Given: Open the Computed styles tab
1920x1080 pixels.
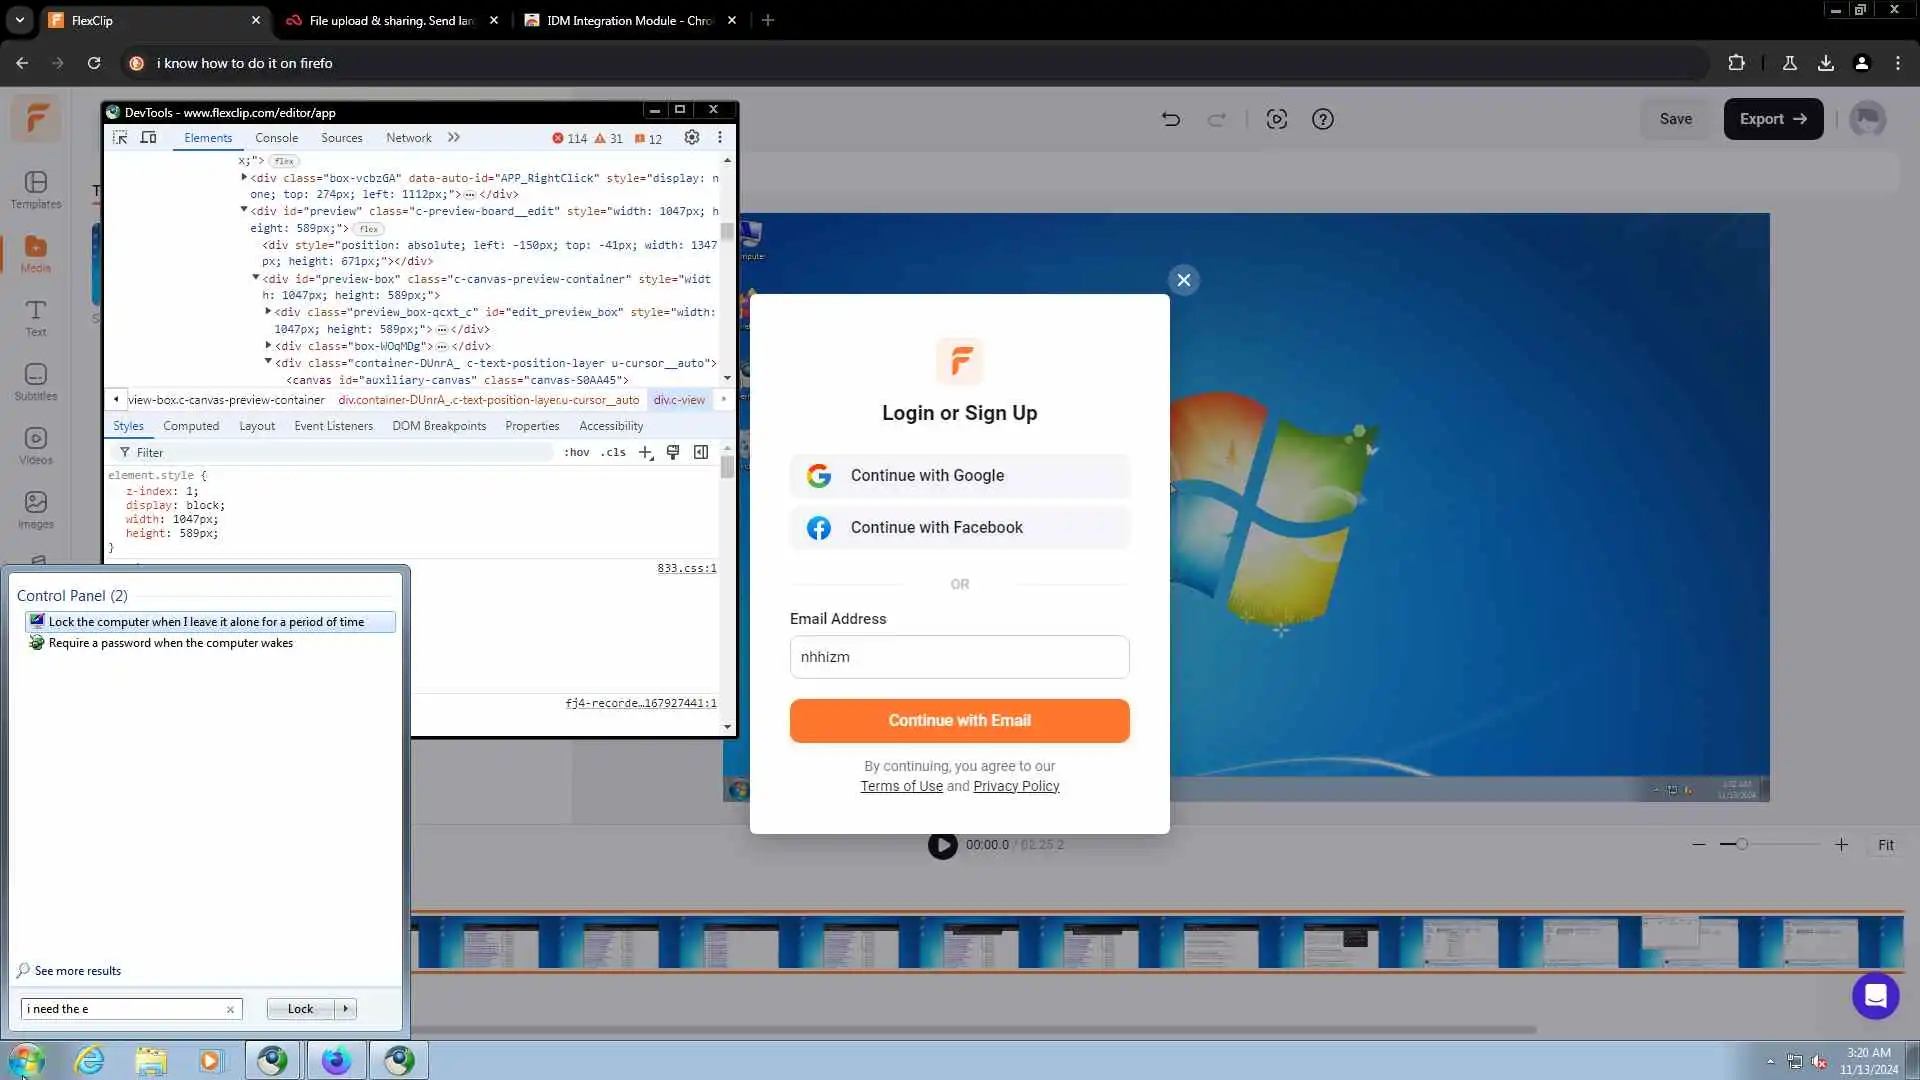Looking at the screenshot, I should pos(191,426).
